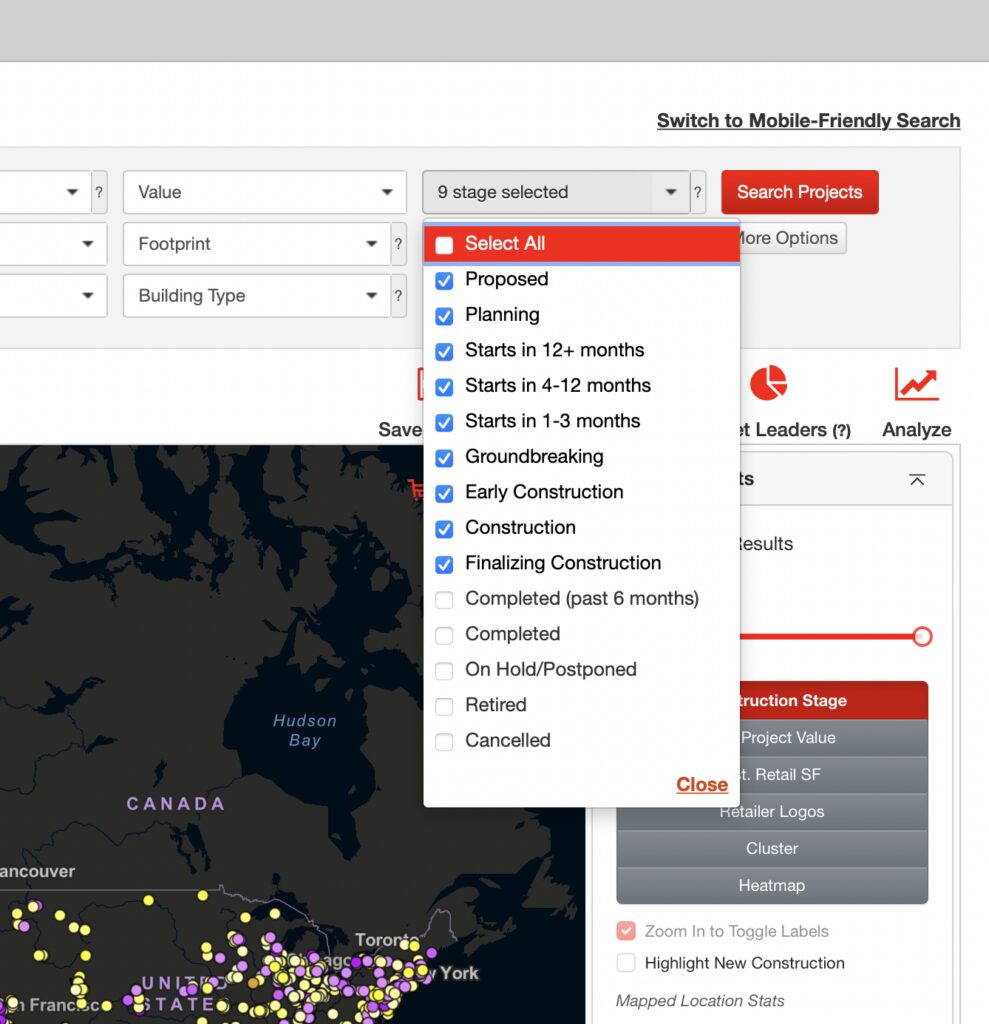Click the Market Leaders pie chart icon
The width and height of the screenshot is (989, 1024).
[768, 383]
